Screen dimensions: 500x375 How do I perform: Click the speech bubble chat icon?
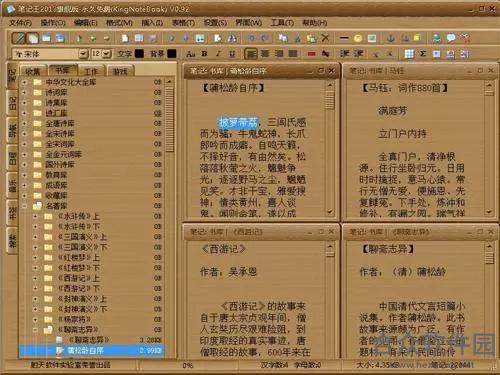click(451, 38)
